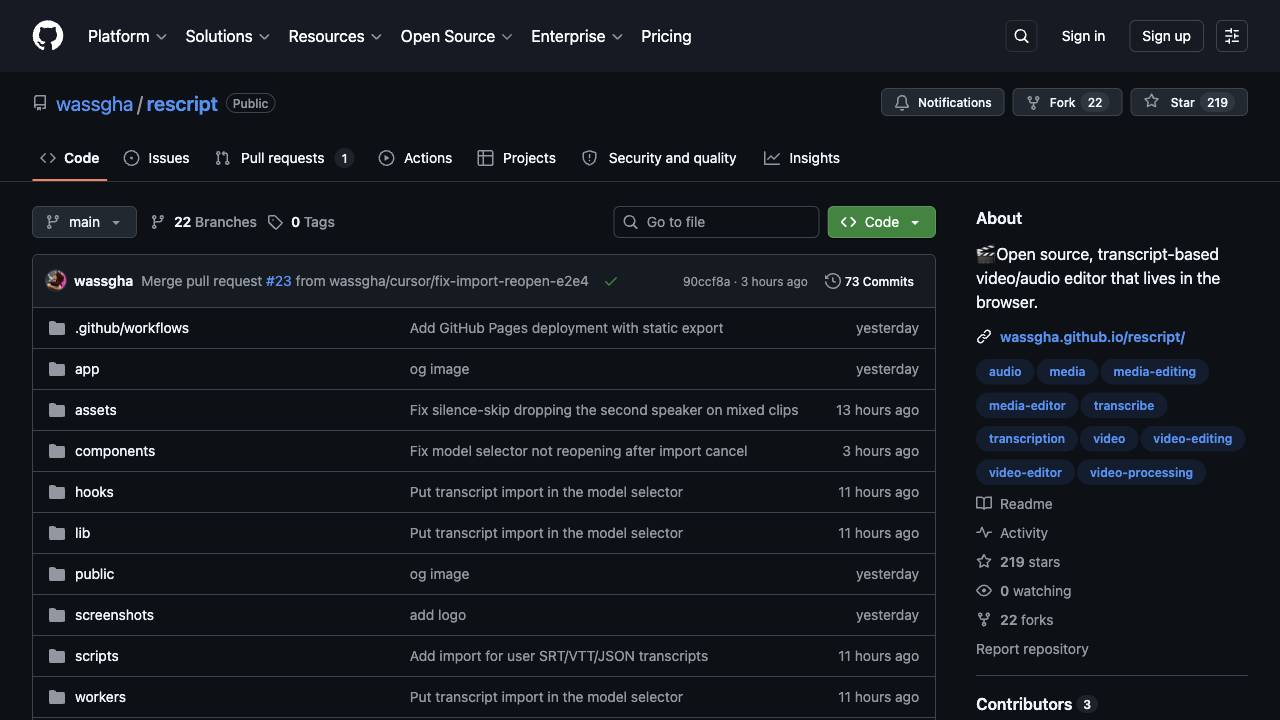1280x720 pixels.
Task: Click the GitHub logo icon
Action: coord(48,36)
